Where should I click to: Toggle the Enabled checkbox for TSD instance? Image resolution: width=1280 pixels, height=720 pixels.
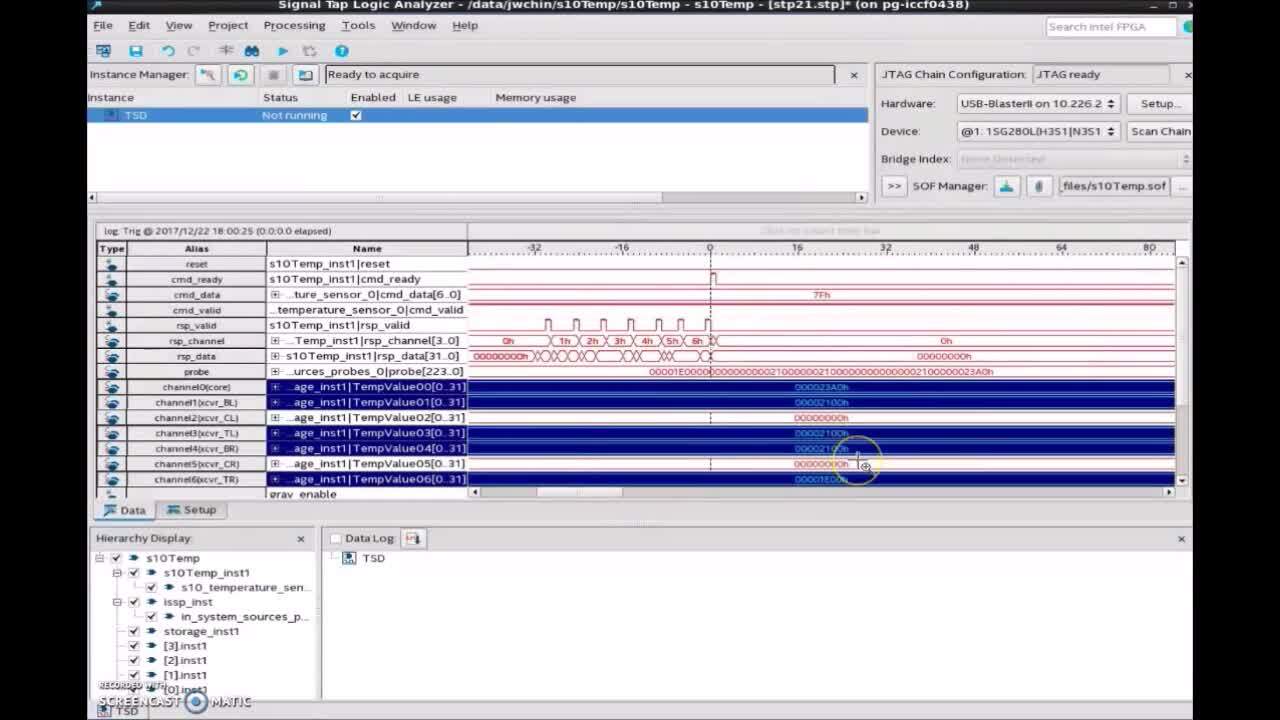[x=356, y=115]
